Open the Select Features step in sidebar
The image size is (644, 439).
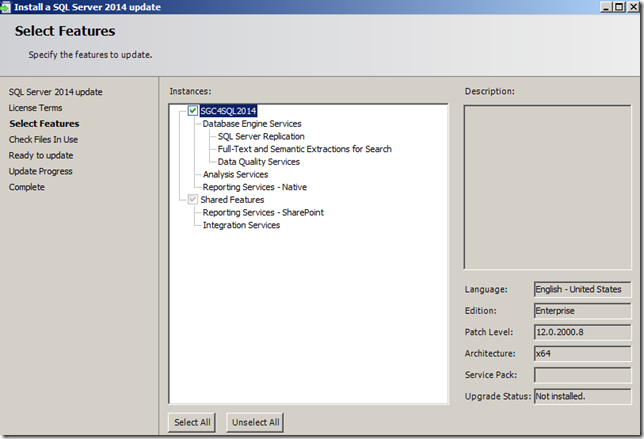point(44,124)
